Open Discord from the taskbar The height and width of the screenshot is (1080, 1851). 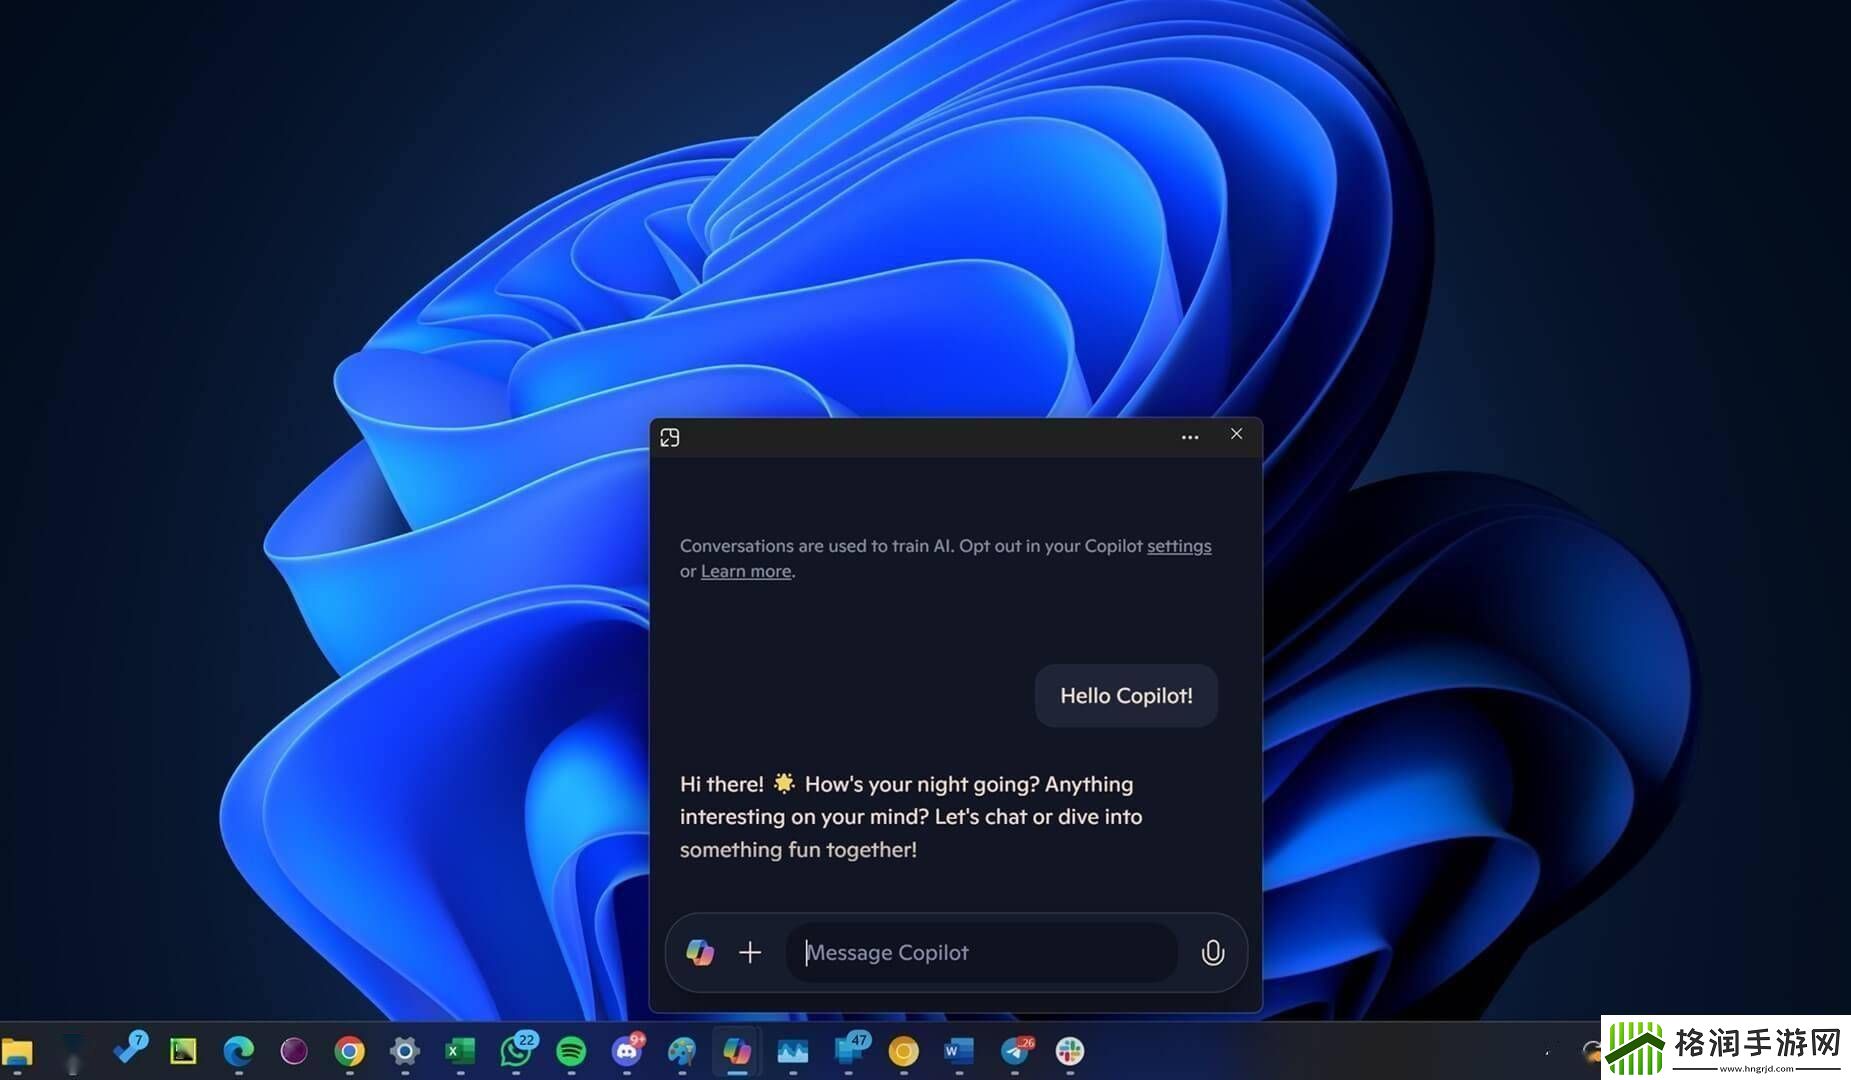[628, 1052]
